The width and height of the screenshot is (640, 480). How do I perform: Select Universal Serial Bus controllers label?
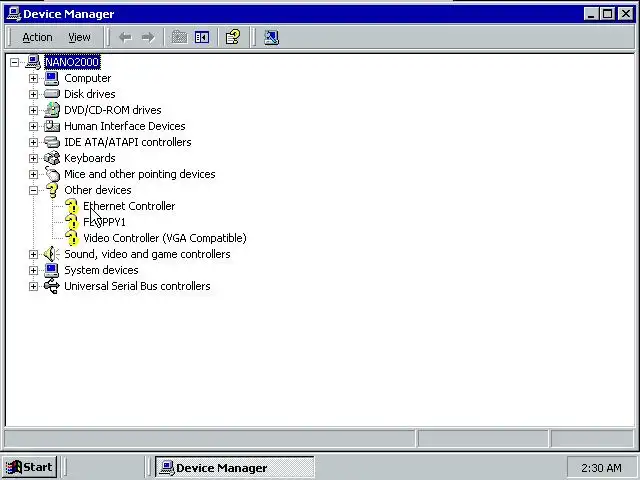click(x=137, y=286)
